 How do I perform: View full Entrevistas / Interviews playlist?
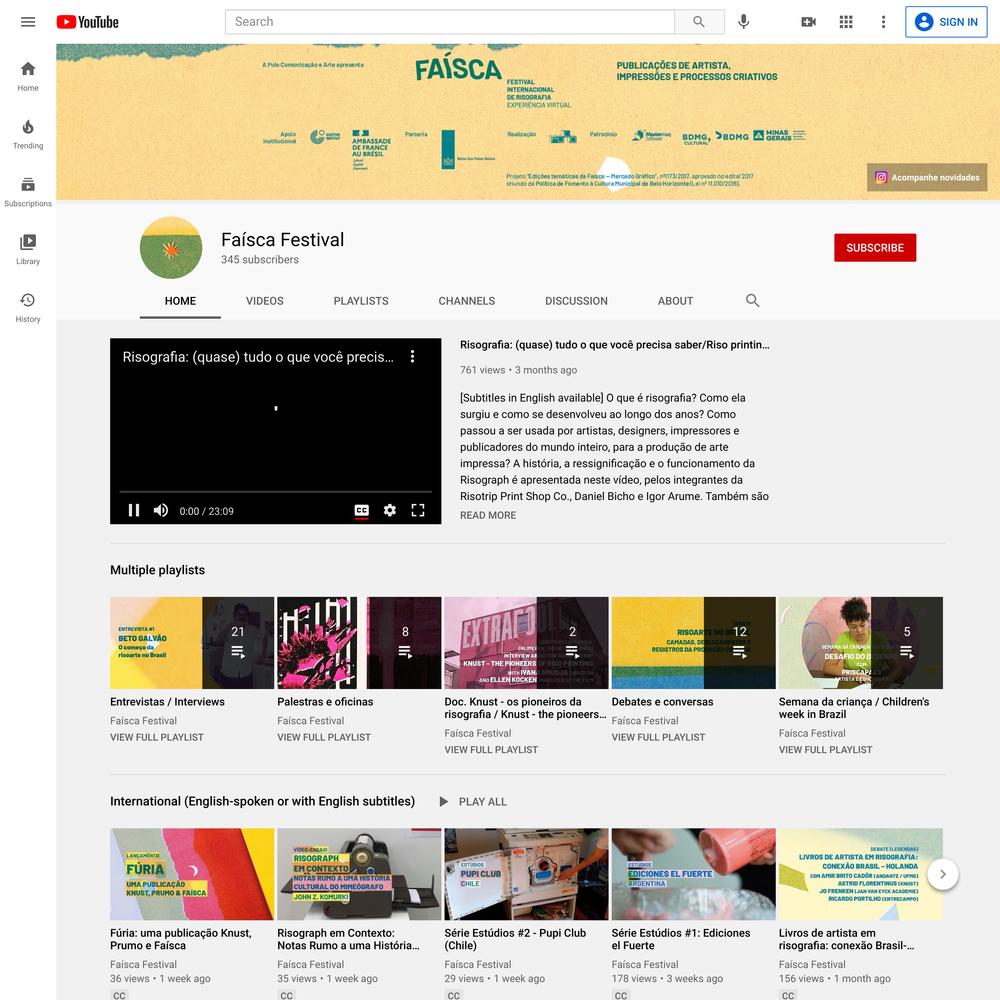157,737
